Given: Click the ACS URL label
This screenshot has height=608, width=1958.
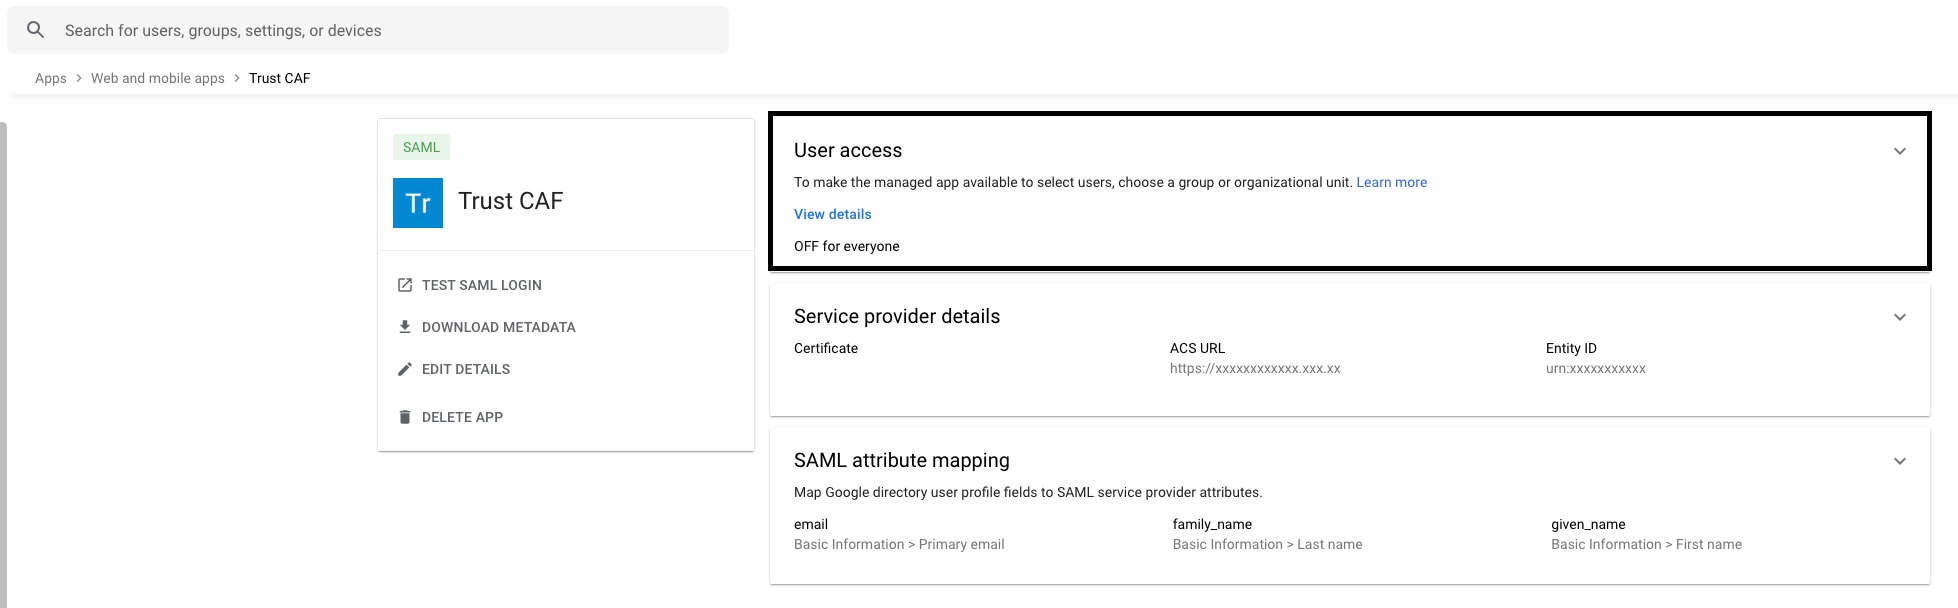Looking at the screenshot, I should tap(1197, 348).
